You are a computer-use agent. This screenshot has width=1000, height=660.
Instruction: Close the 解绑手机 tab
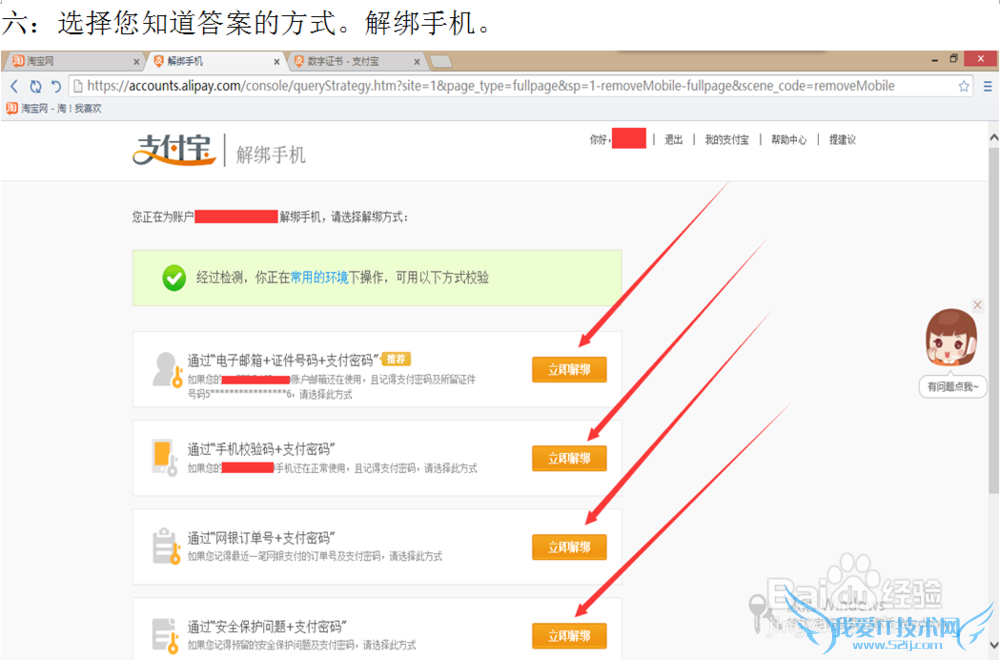click(276, 62)
